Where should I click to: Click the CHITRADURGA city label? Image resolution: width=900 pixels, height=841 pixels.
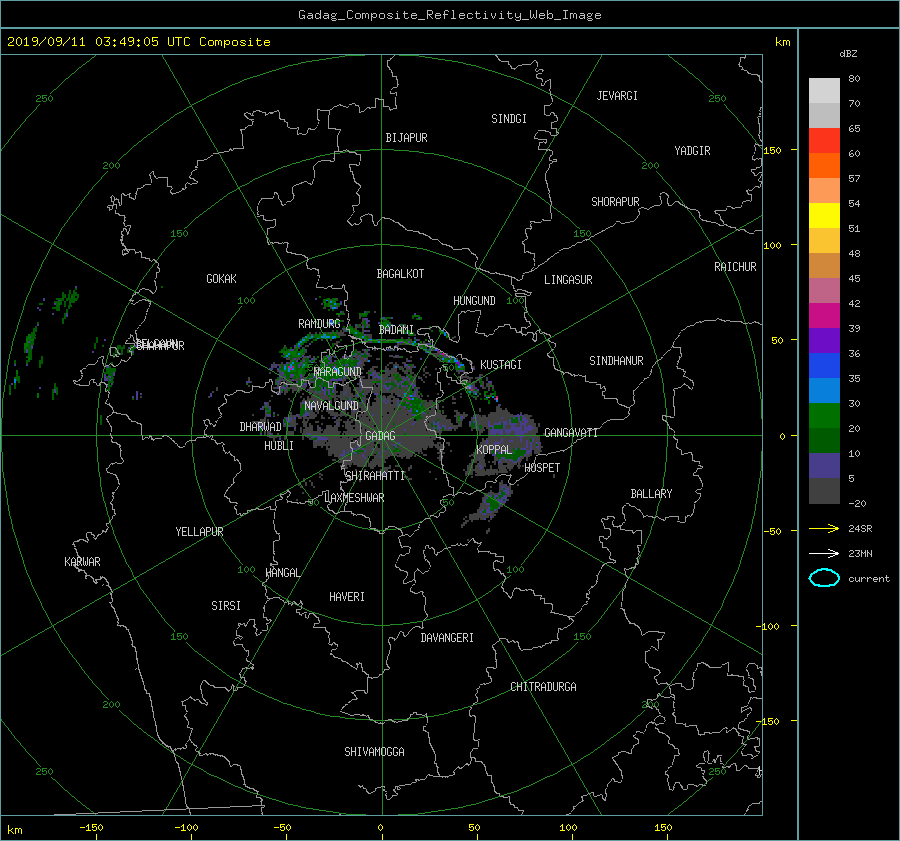coord(543,687)
